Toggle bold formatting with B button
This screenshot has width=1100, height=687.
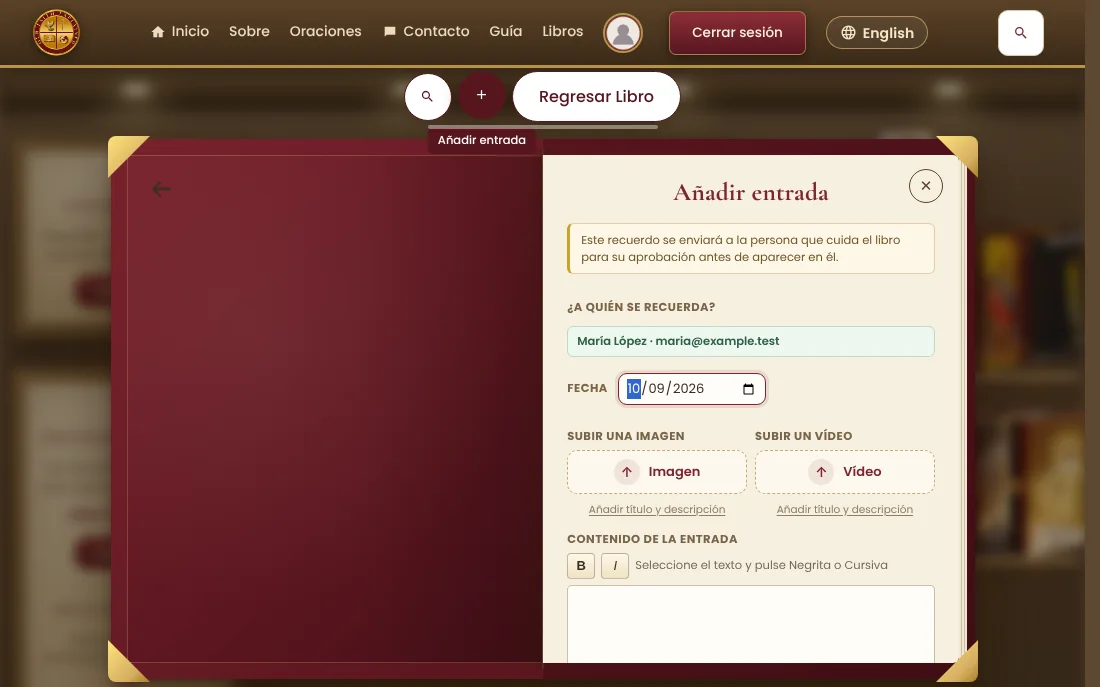coord(581,566)
